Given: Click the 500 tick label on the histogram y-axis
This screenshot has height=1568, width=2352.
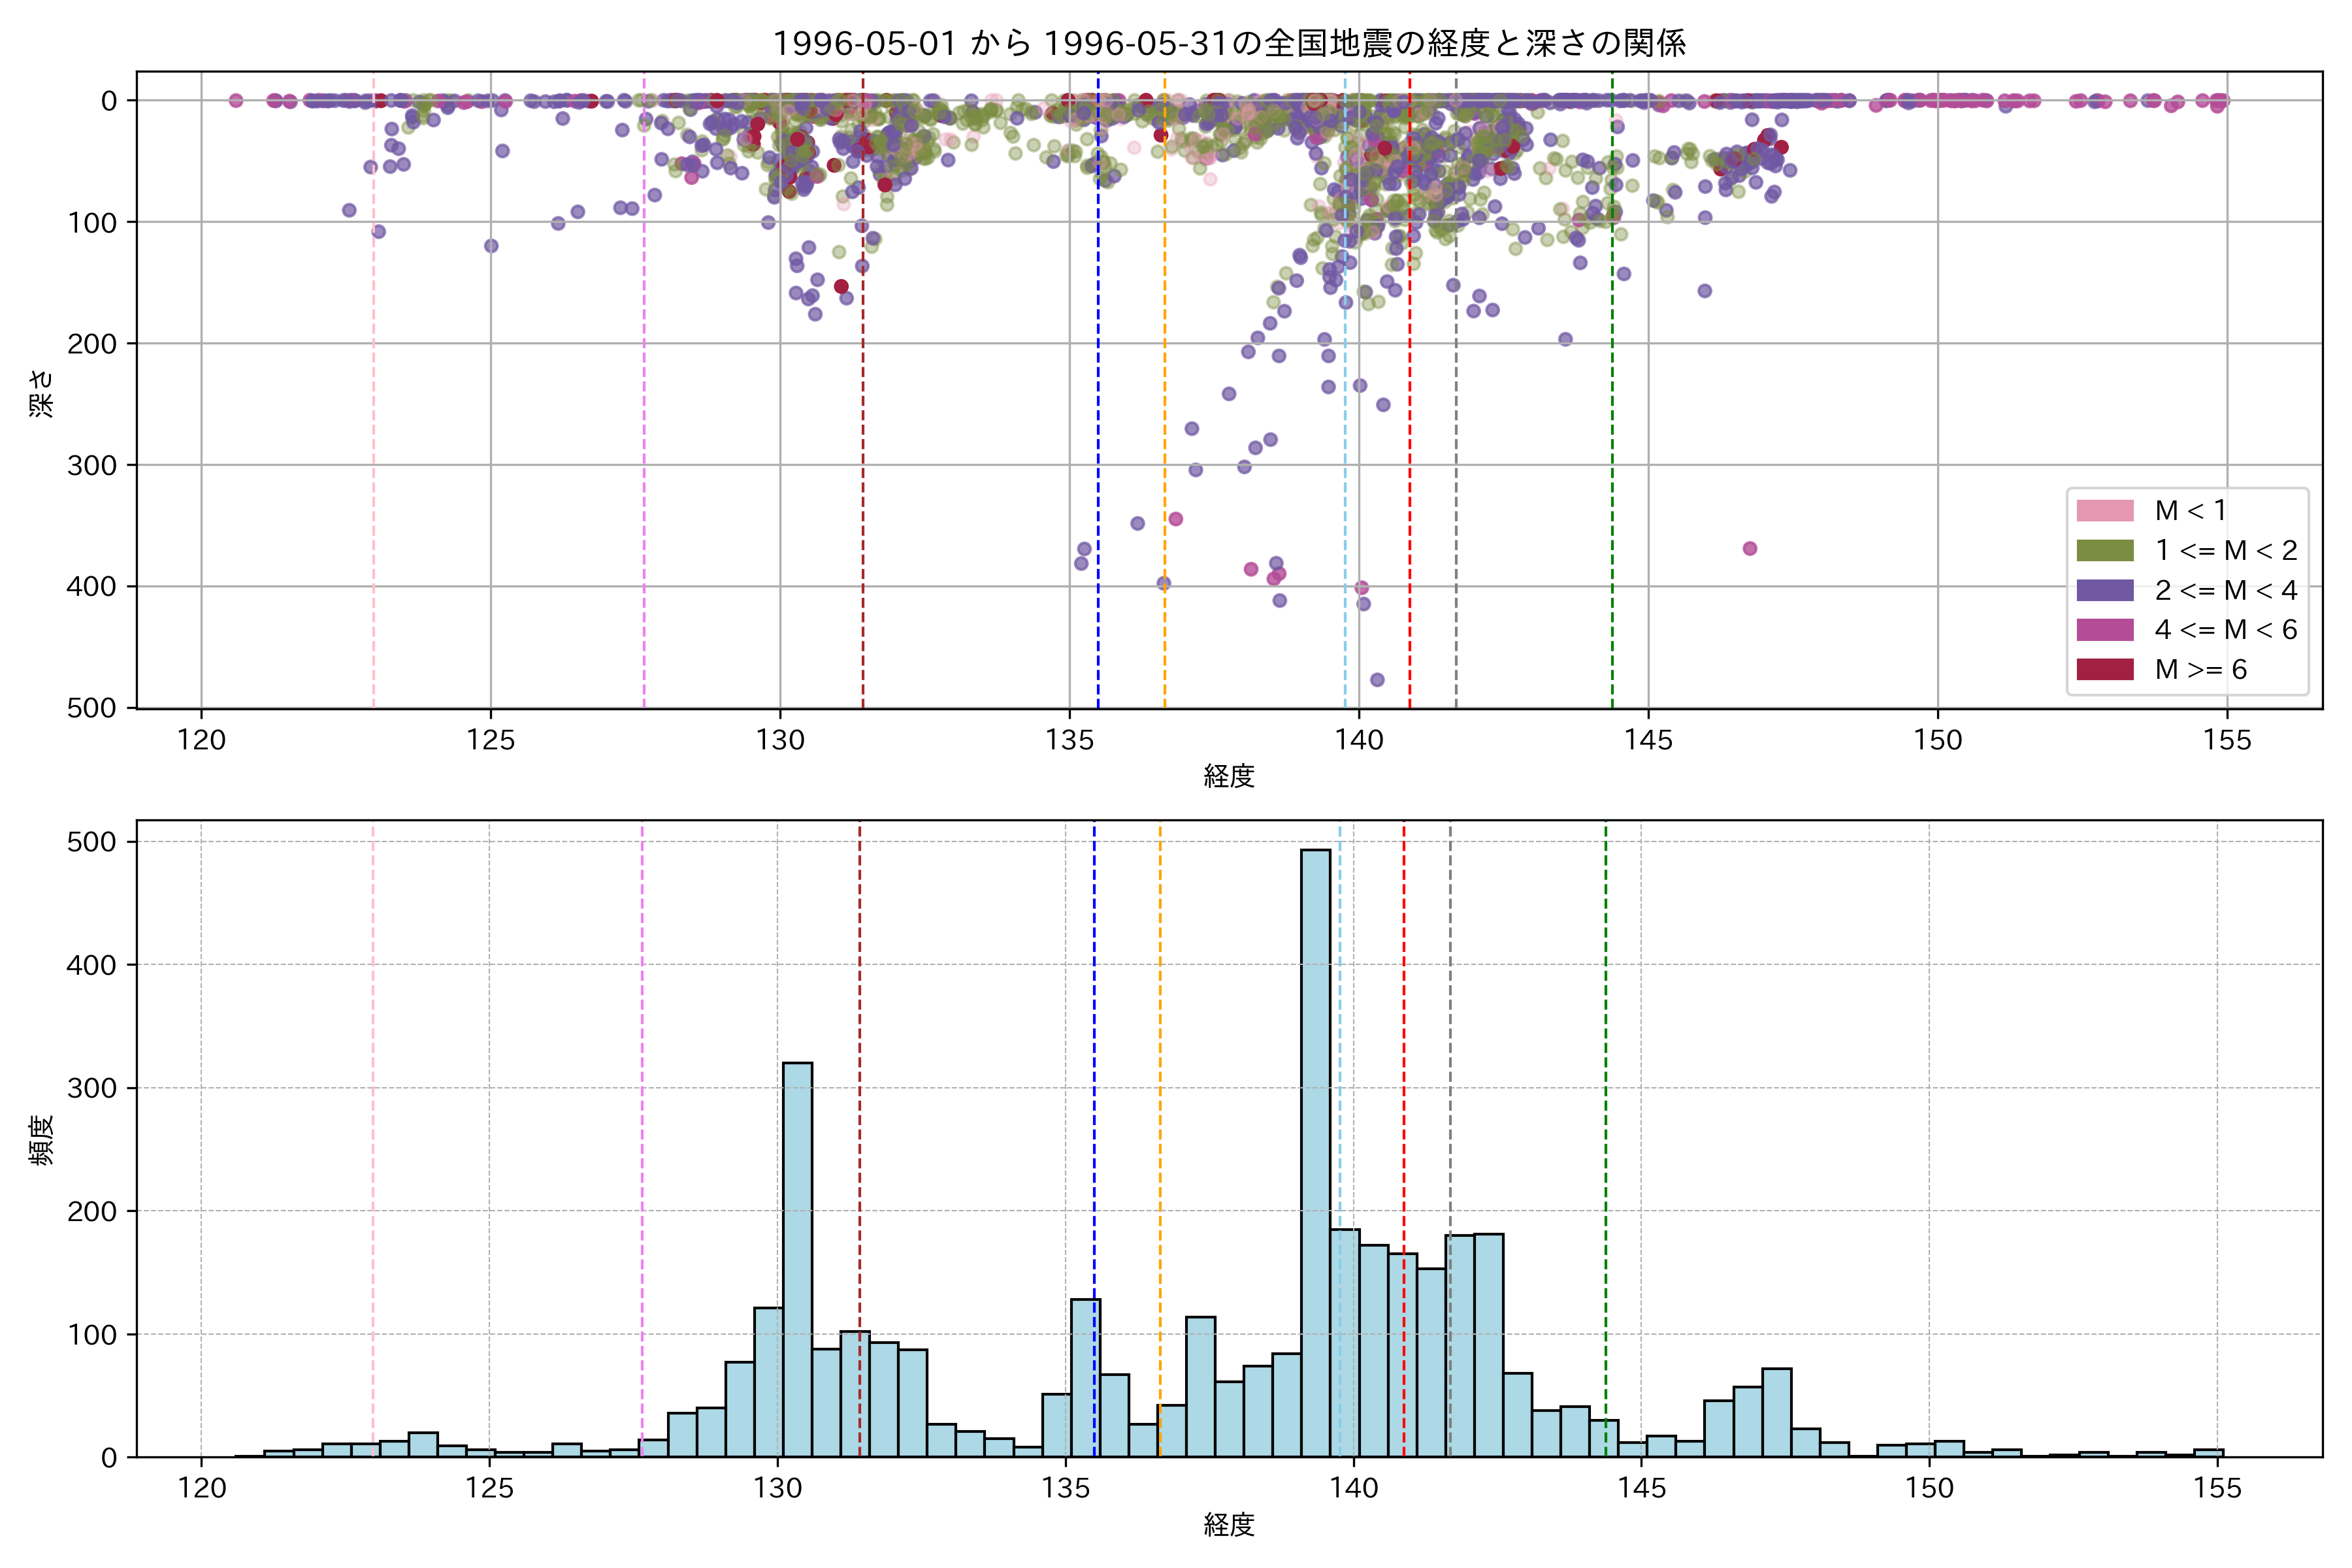Looking at the screenshot, I should [x=92, y=842].
